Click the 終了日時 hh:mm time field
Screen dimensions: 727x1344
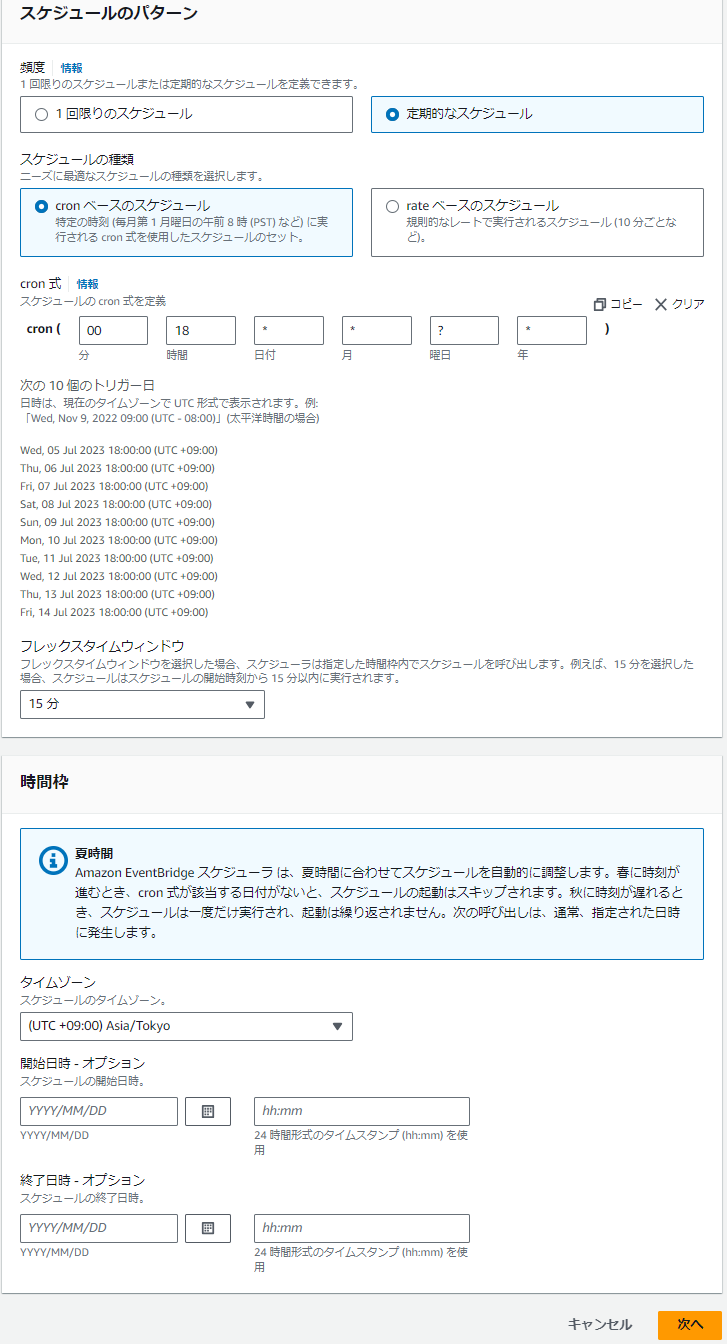pos(362,1228)
